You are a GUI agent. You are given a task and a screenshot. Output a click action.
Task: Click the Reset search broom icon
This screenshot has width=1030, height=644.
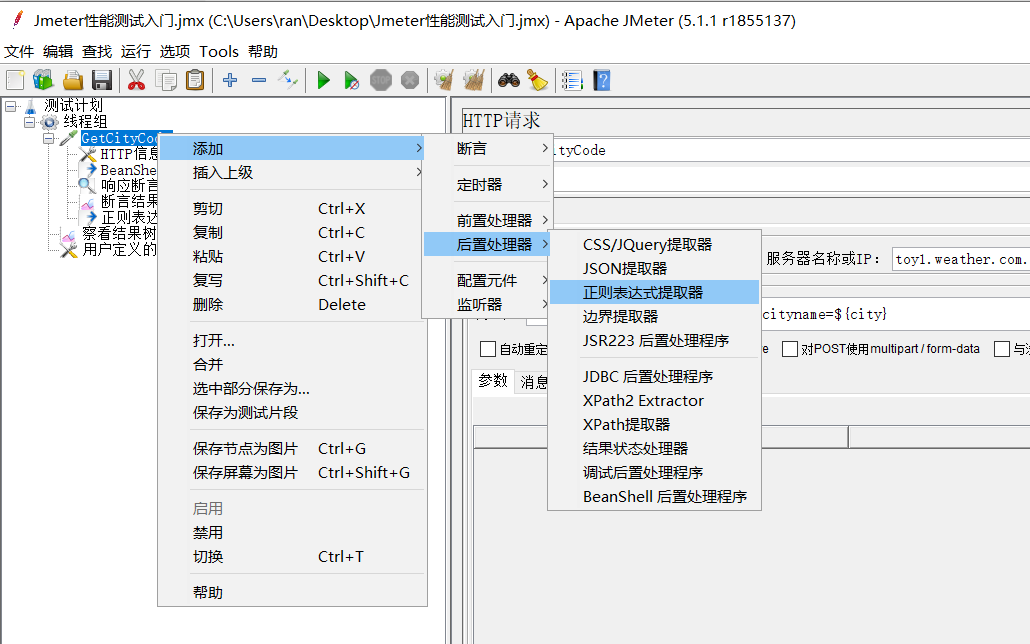tap(537, 80)
